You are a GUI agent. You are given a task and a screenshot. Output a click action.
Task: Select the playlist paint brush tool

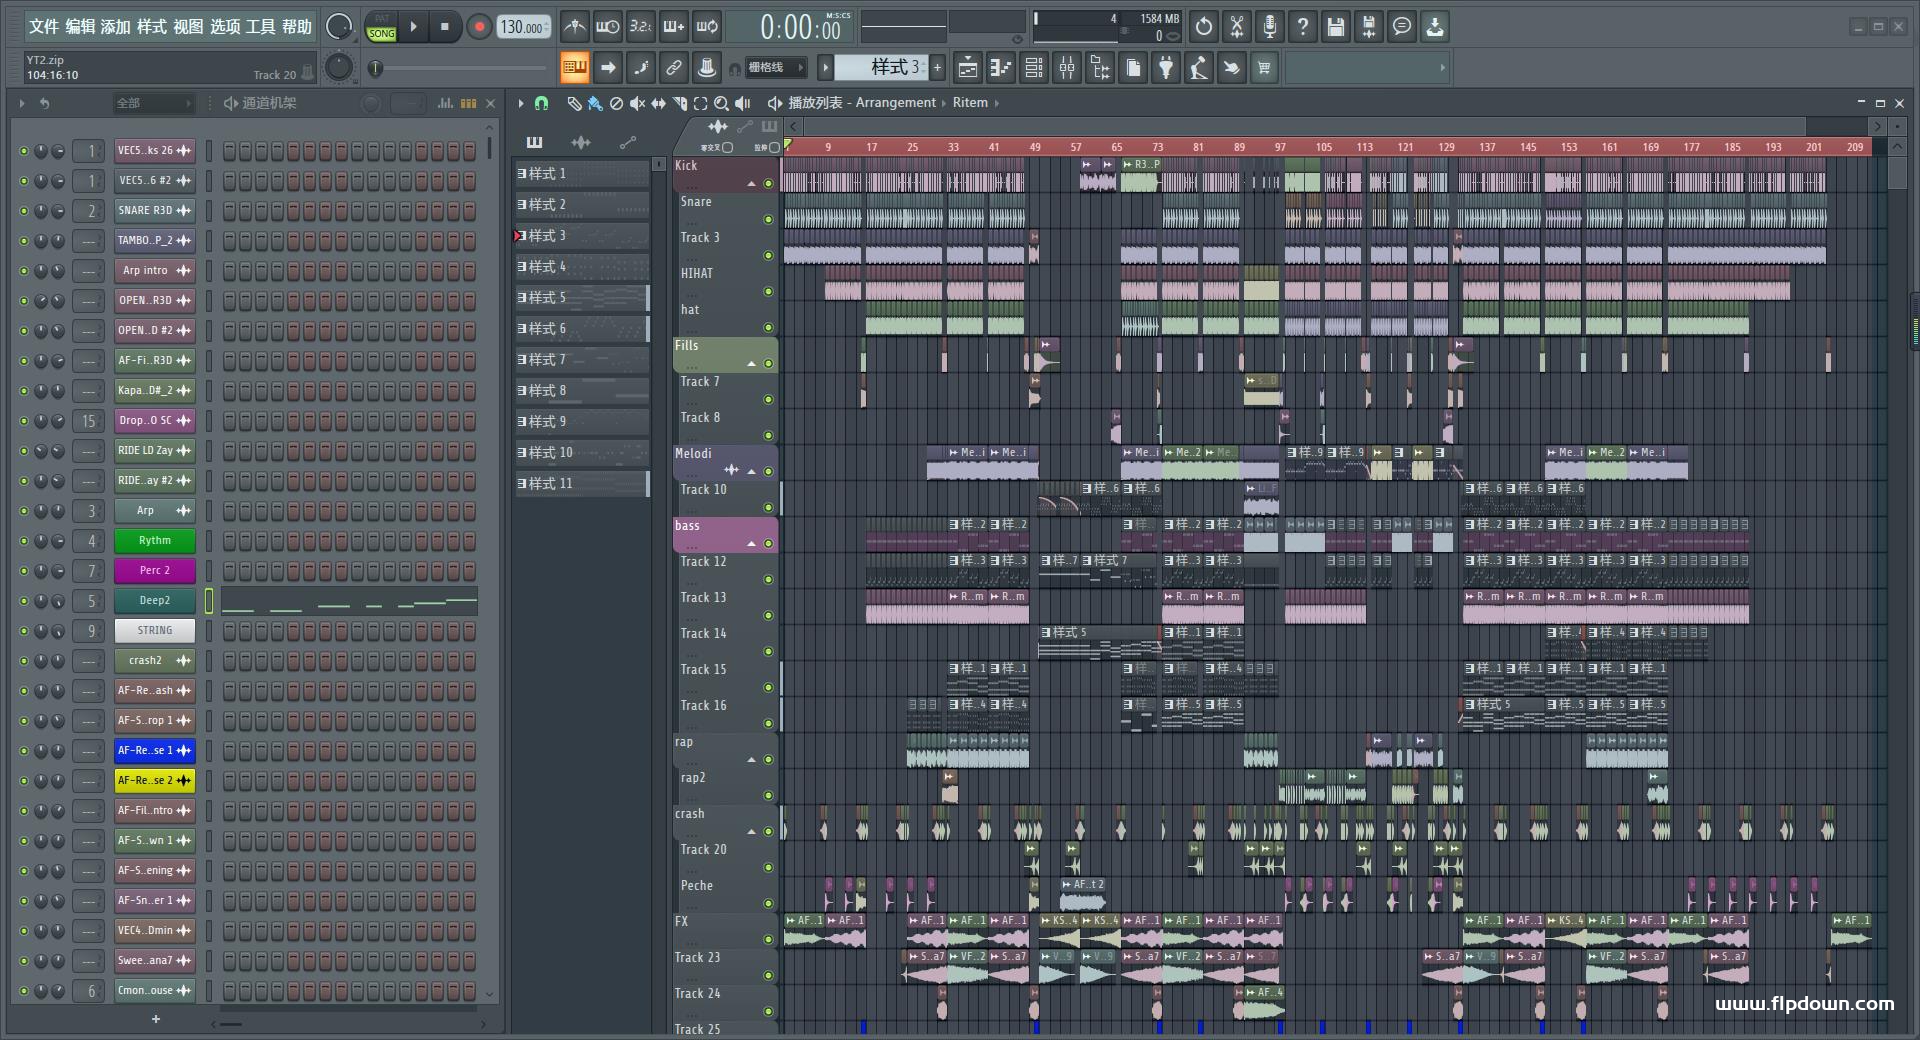click(x=595, y=103)
